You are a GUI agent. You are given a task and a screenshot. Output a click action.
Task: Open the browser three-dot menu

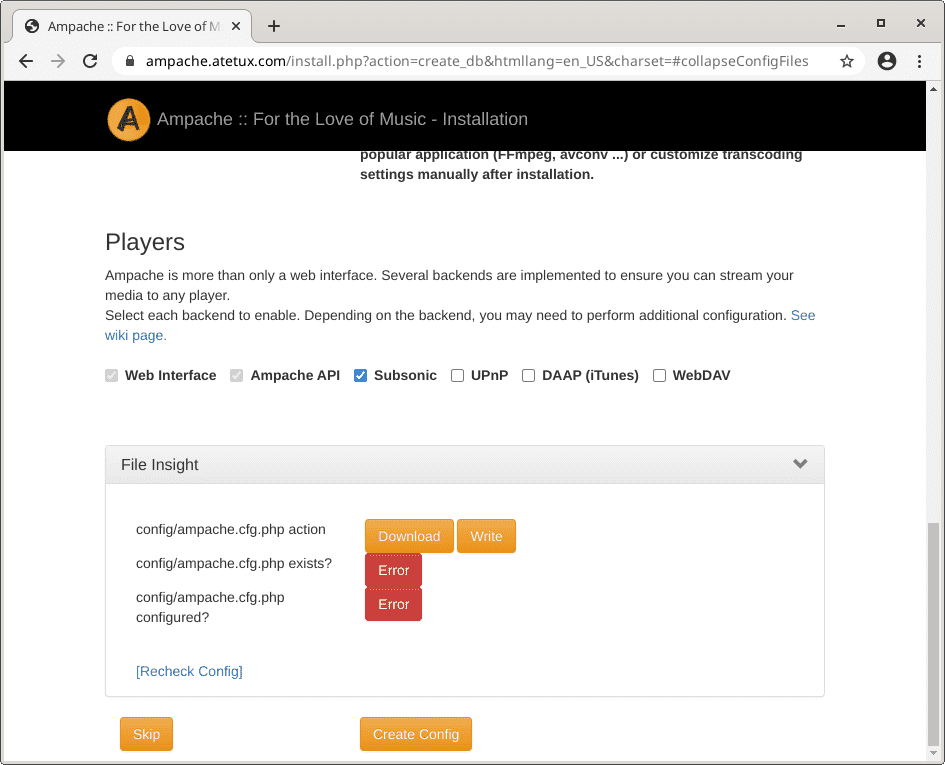tap(921, 61)
